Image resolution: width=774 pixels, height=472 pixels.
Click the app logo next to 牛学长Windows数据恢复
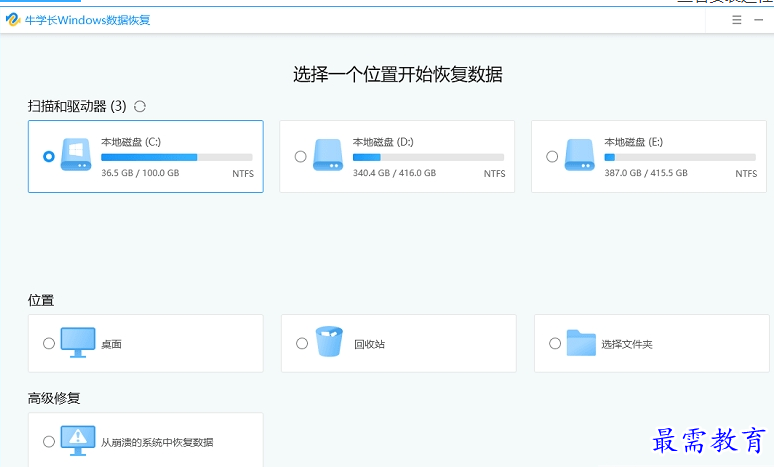[x=13, y=20]
